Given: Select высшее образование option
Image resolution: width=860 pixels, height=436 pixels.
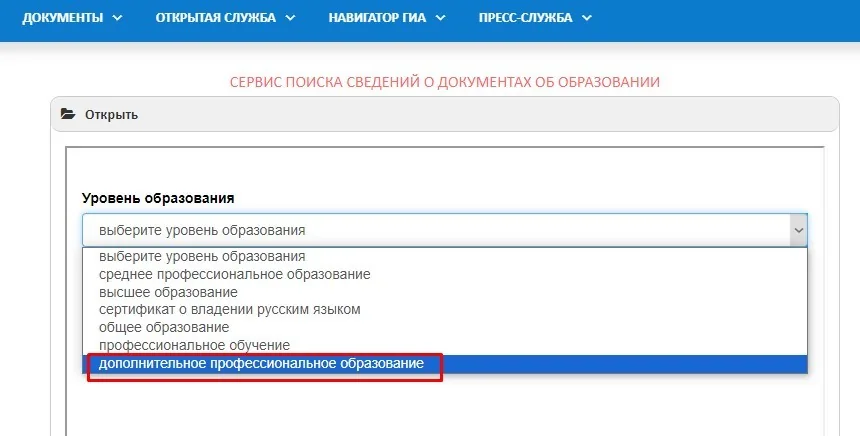Looking at the screenshot, I should [445, 292].
